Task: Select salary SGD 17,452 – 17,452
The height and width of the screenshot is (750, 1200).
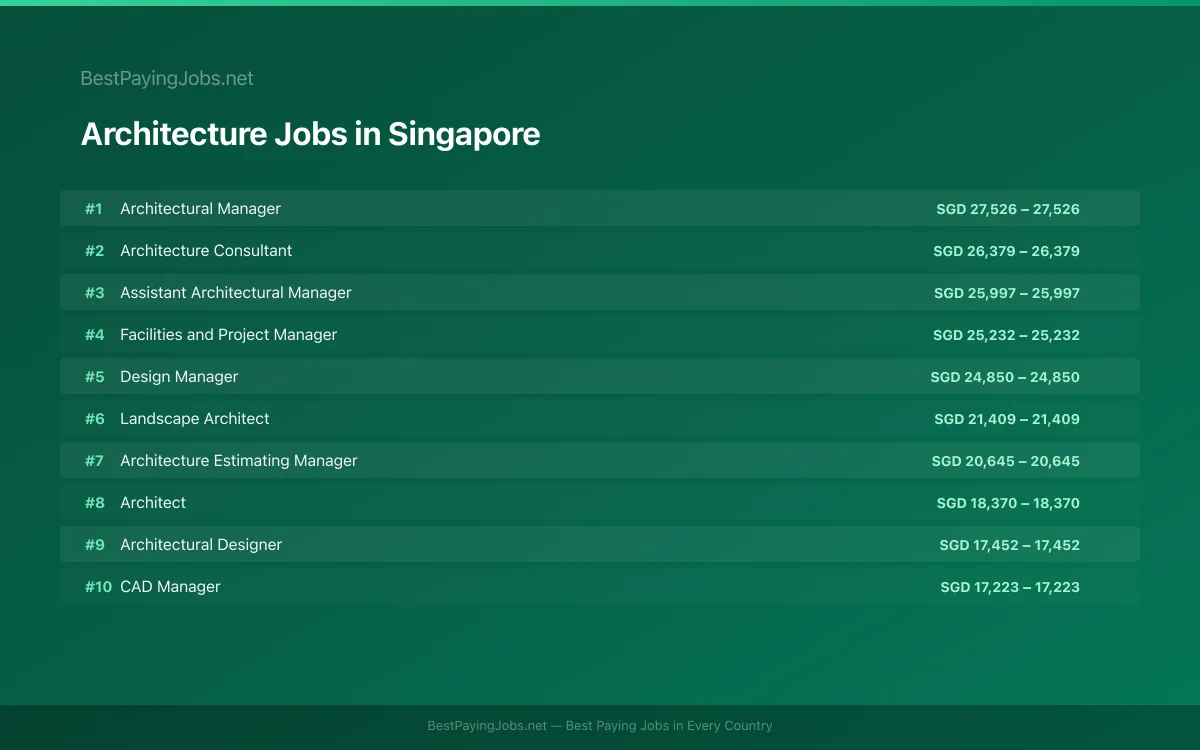Action: (x=1010, y=545)
